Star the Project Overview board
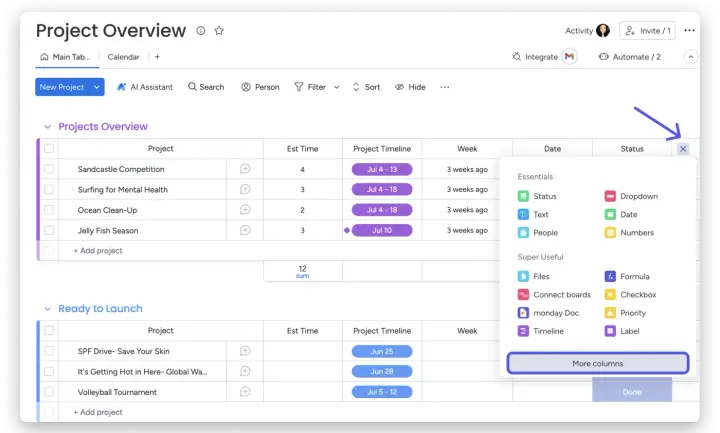 click(219, 30)
